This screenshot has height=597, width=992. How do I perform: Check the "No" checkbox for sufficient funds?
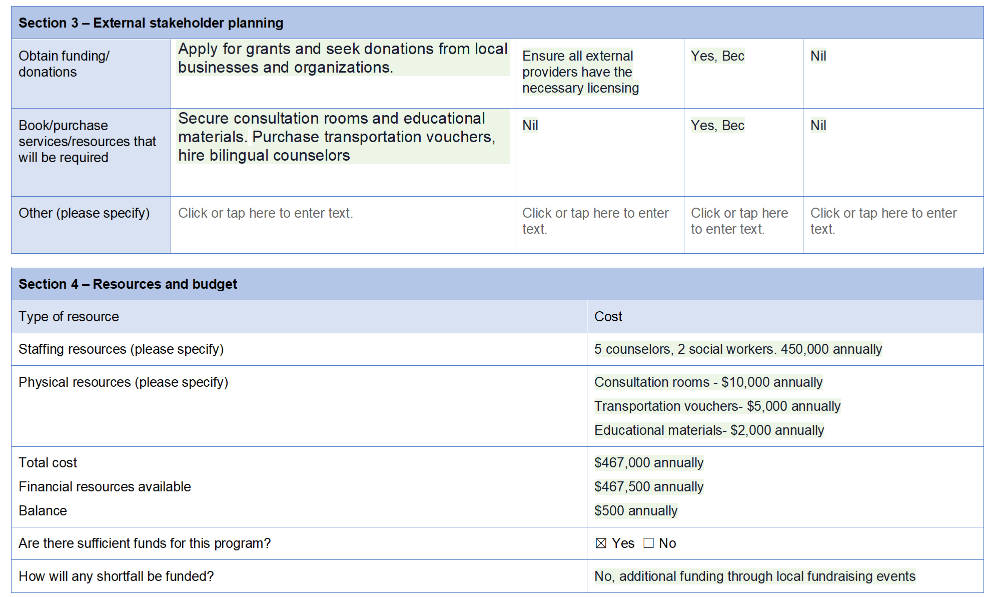(x=651, y=543)
